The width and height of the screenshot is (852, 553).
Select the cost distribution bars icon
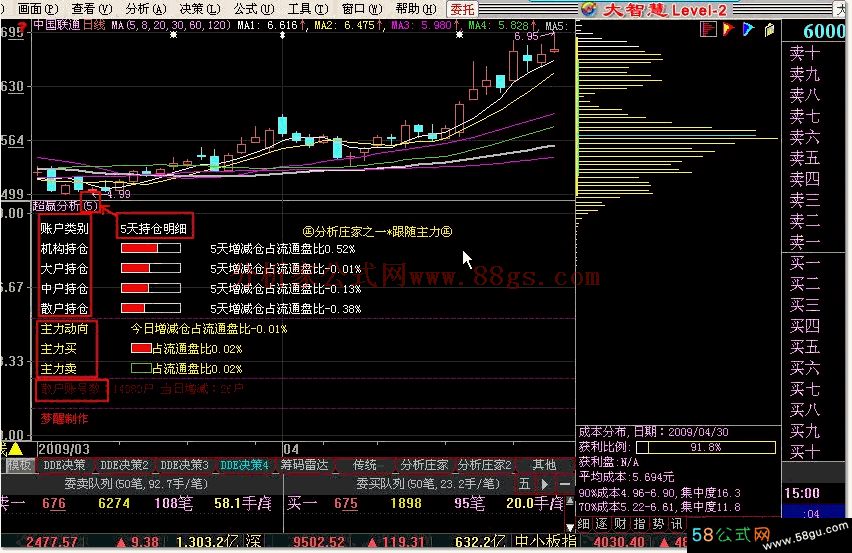(x=708, y=29)
